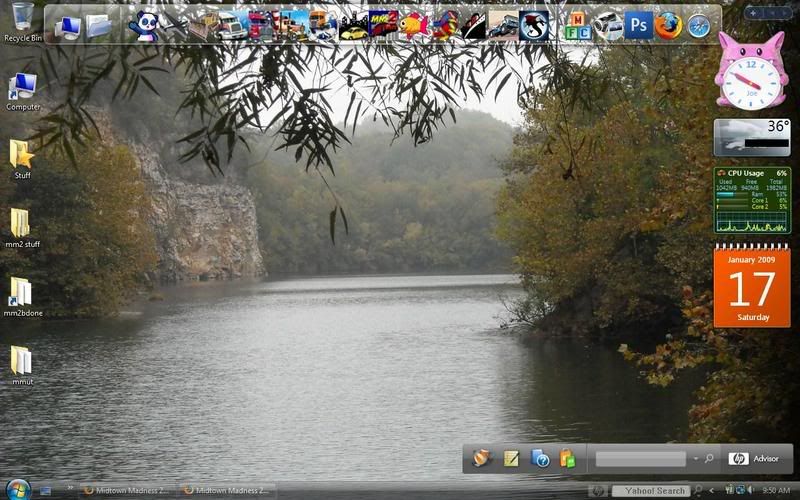Click the panda icon in the dock

tap(145, 26)
